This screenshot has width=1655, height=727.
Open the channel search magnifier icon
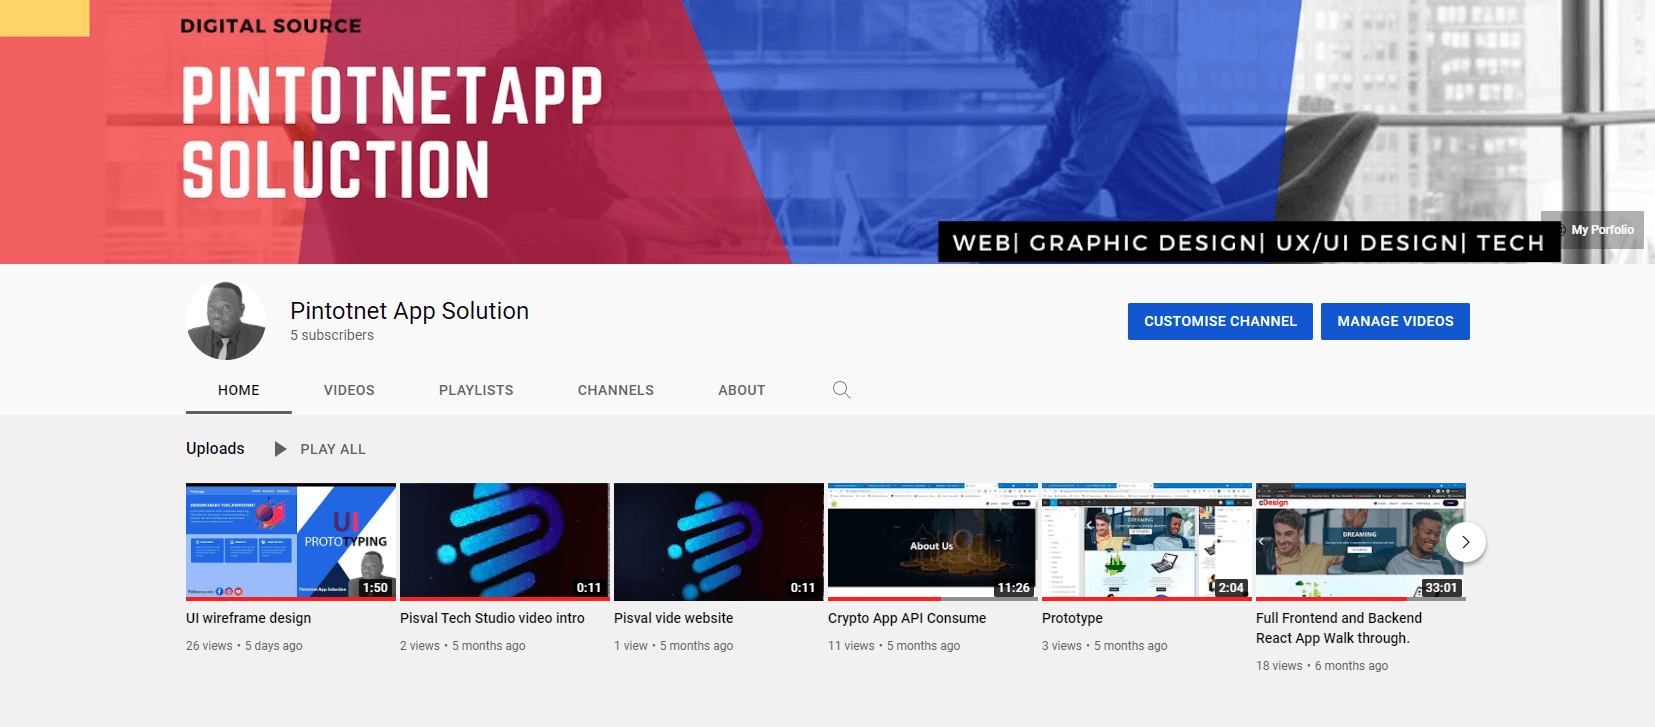coord(842,390)
